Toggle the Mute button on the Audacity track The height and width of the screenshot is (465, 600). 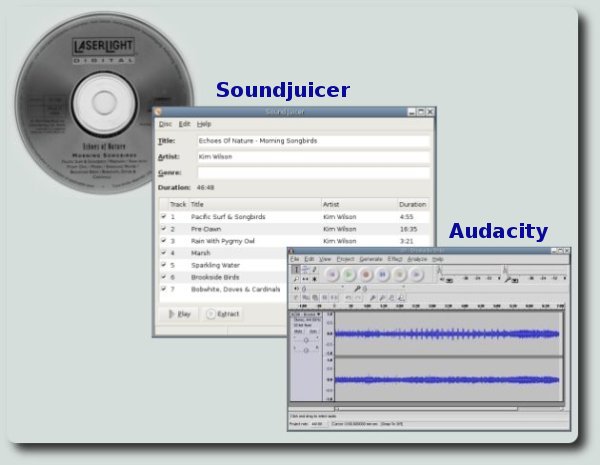coord(298,331)
